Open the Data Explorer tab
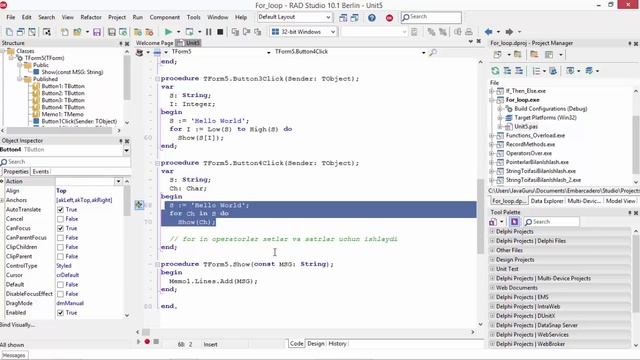The height and width of the screenshot is (360, 640). (547, 201)
